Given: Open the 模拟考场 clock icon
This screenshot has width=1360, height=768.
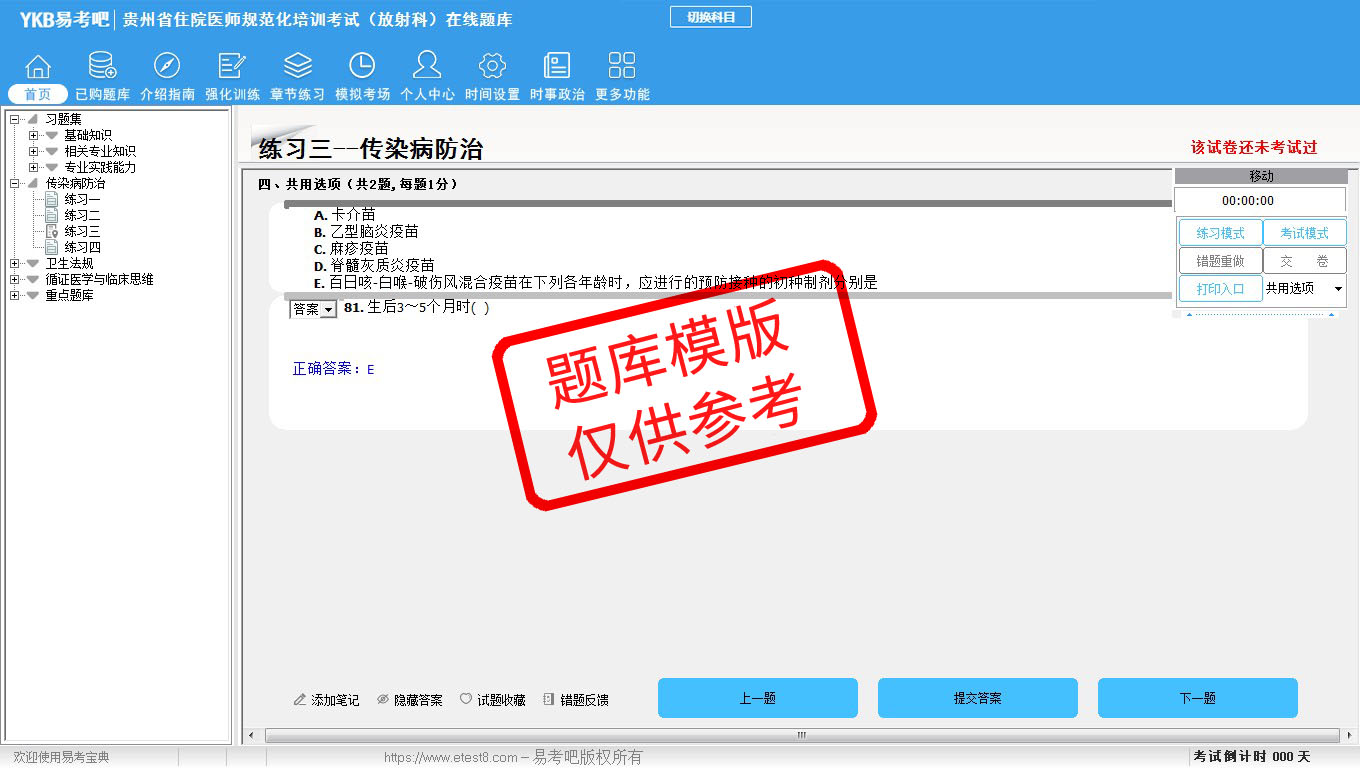Looking at the screenshot, I should (362, 67).
